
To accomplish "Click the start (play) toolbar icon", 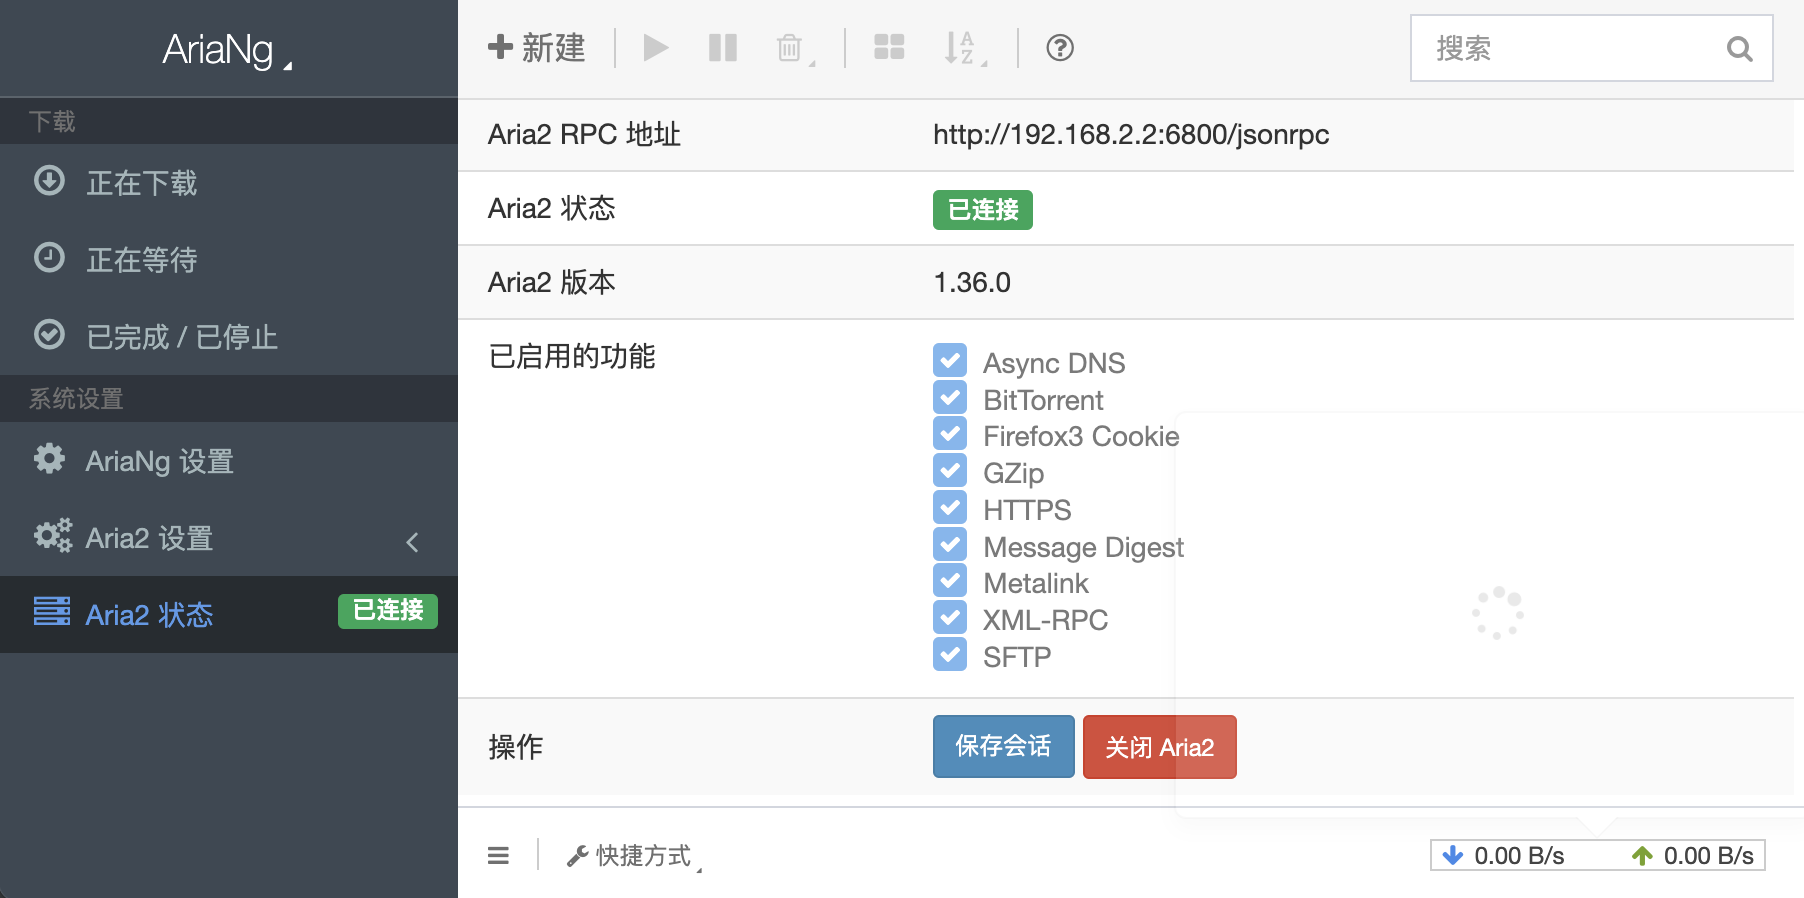I will point(656,48).
